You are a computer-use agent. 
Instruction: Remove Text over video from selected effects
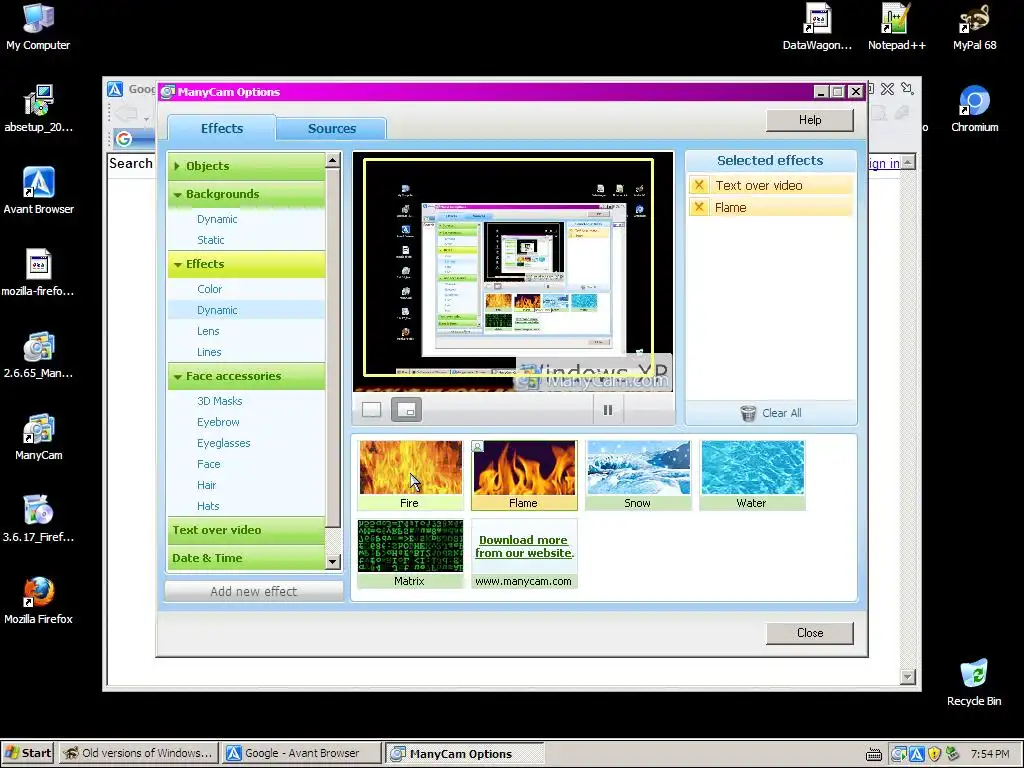pyautogui.click(x=699, y=185)
